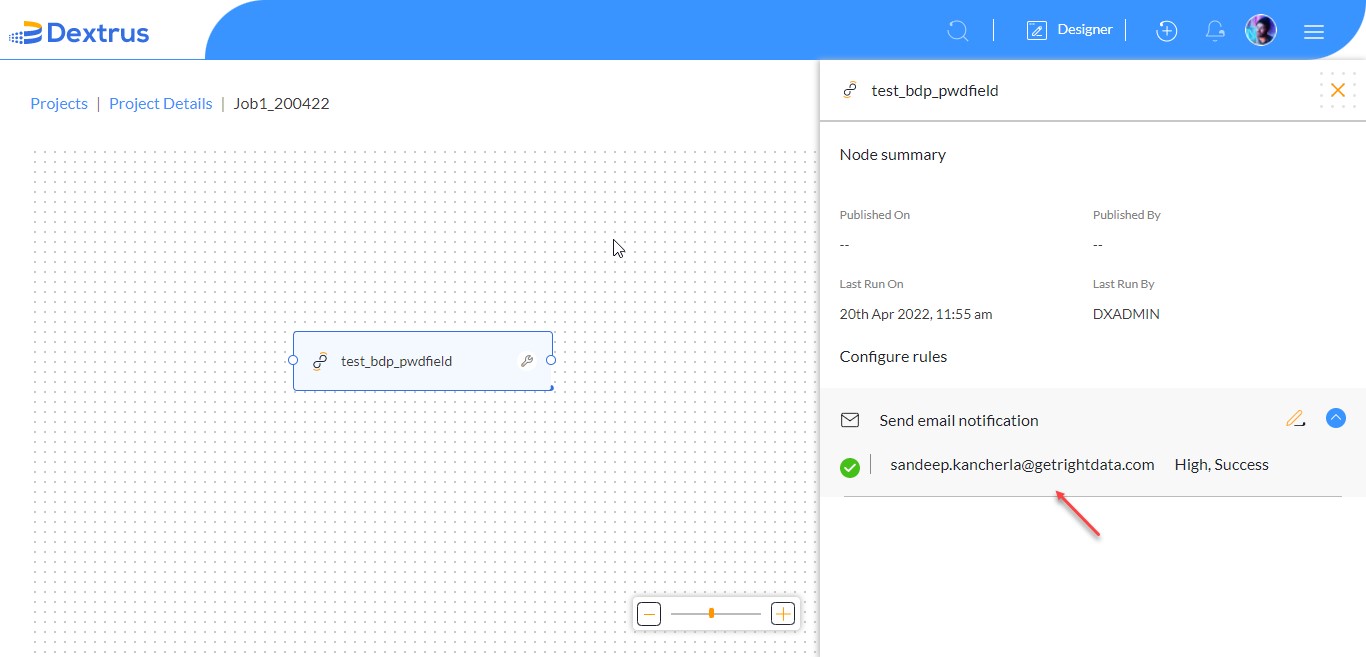Click the High, Success status text
The width and height of the screenshot is (1366, 657).
pyautogui.click(x=1222, y=464)
